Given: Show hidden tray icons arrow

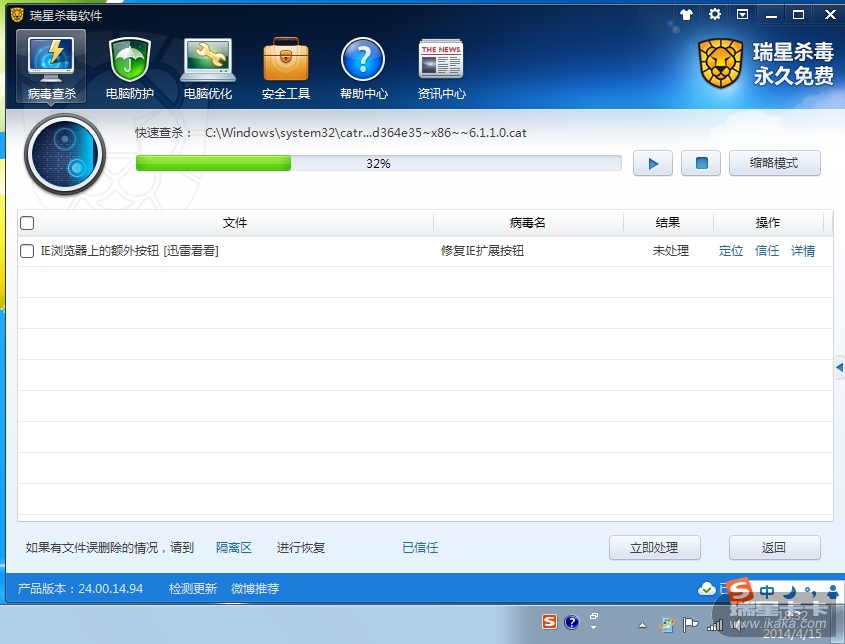Looking at the screenshot, I should click(642, 625).
